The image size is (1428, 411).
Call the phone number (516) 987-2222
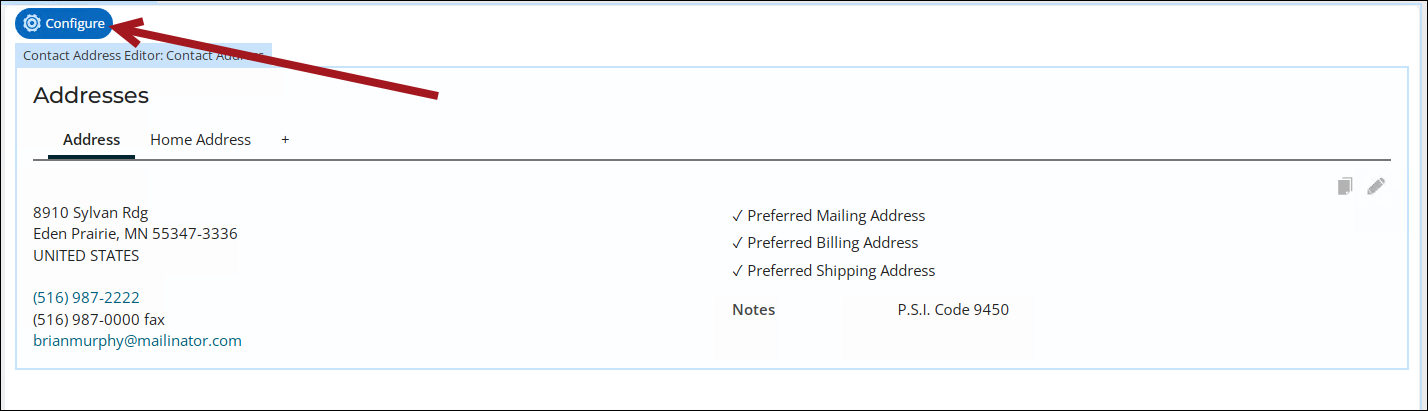point(86,298)
